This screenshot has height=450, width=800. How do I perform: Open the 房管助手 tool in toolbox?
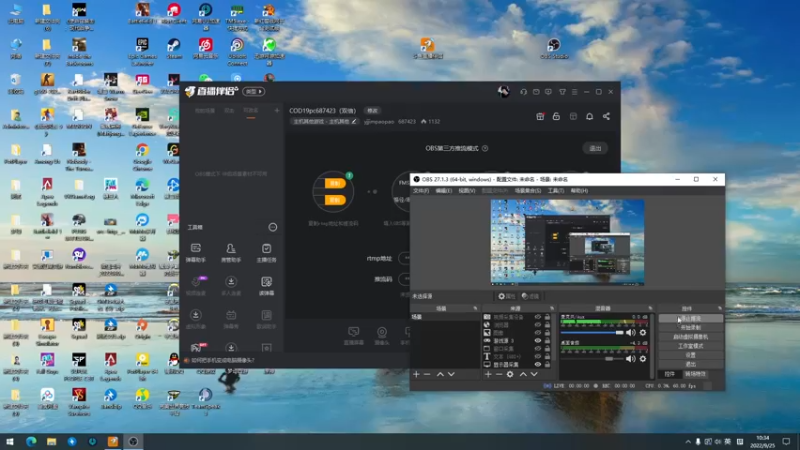(x=231, y=253)
